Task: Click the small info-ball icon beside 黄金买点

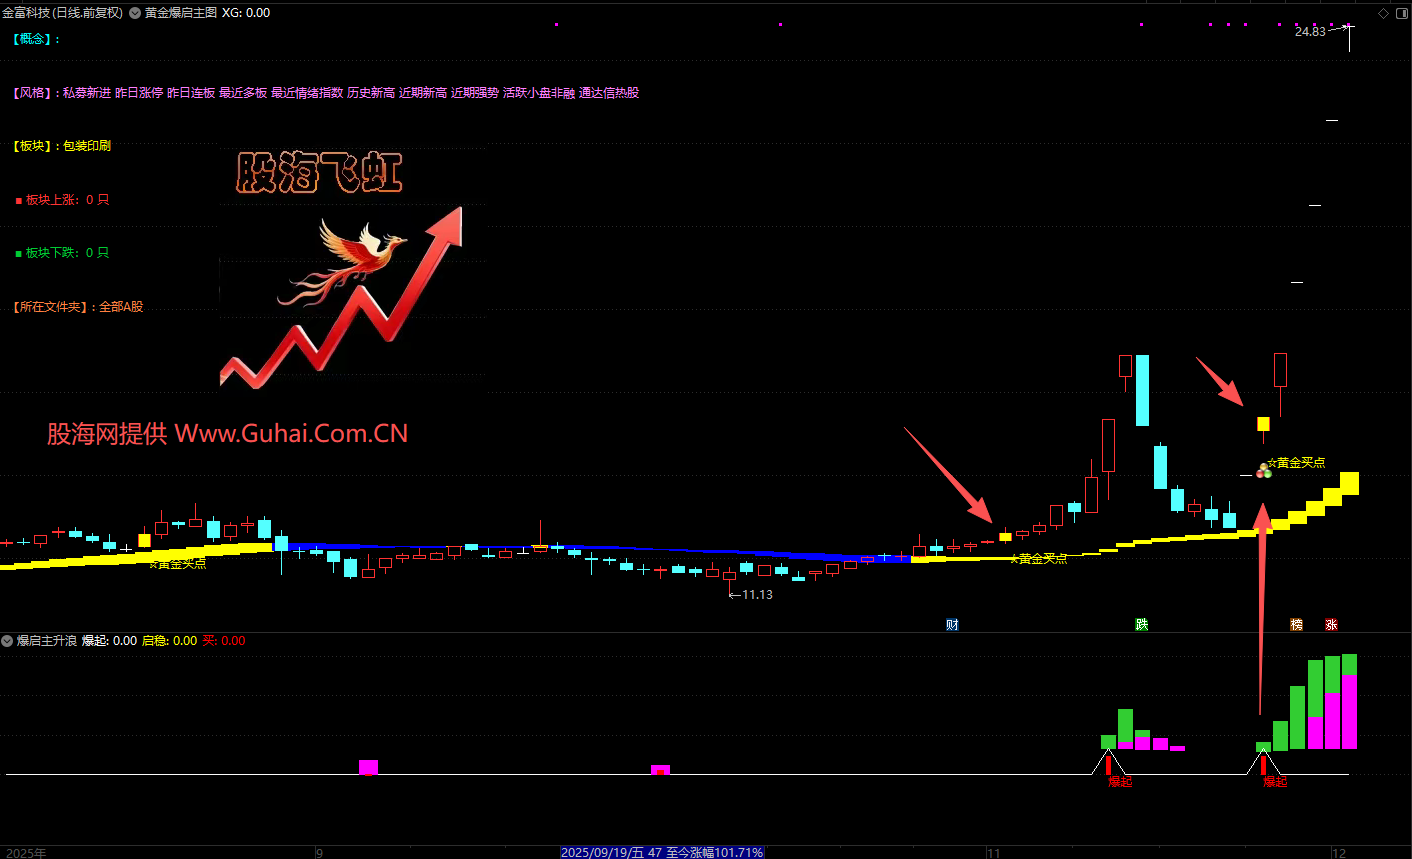Action: 1263,470
